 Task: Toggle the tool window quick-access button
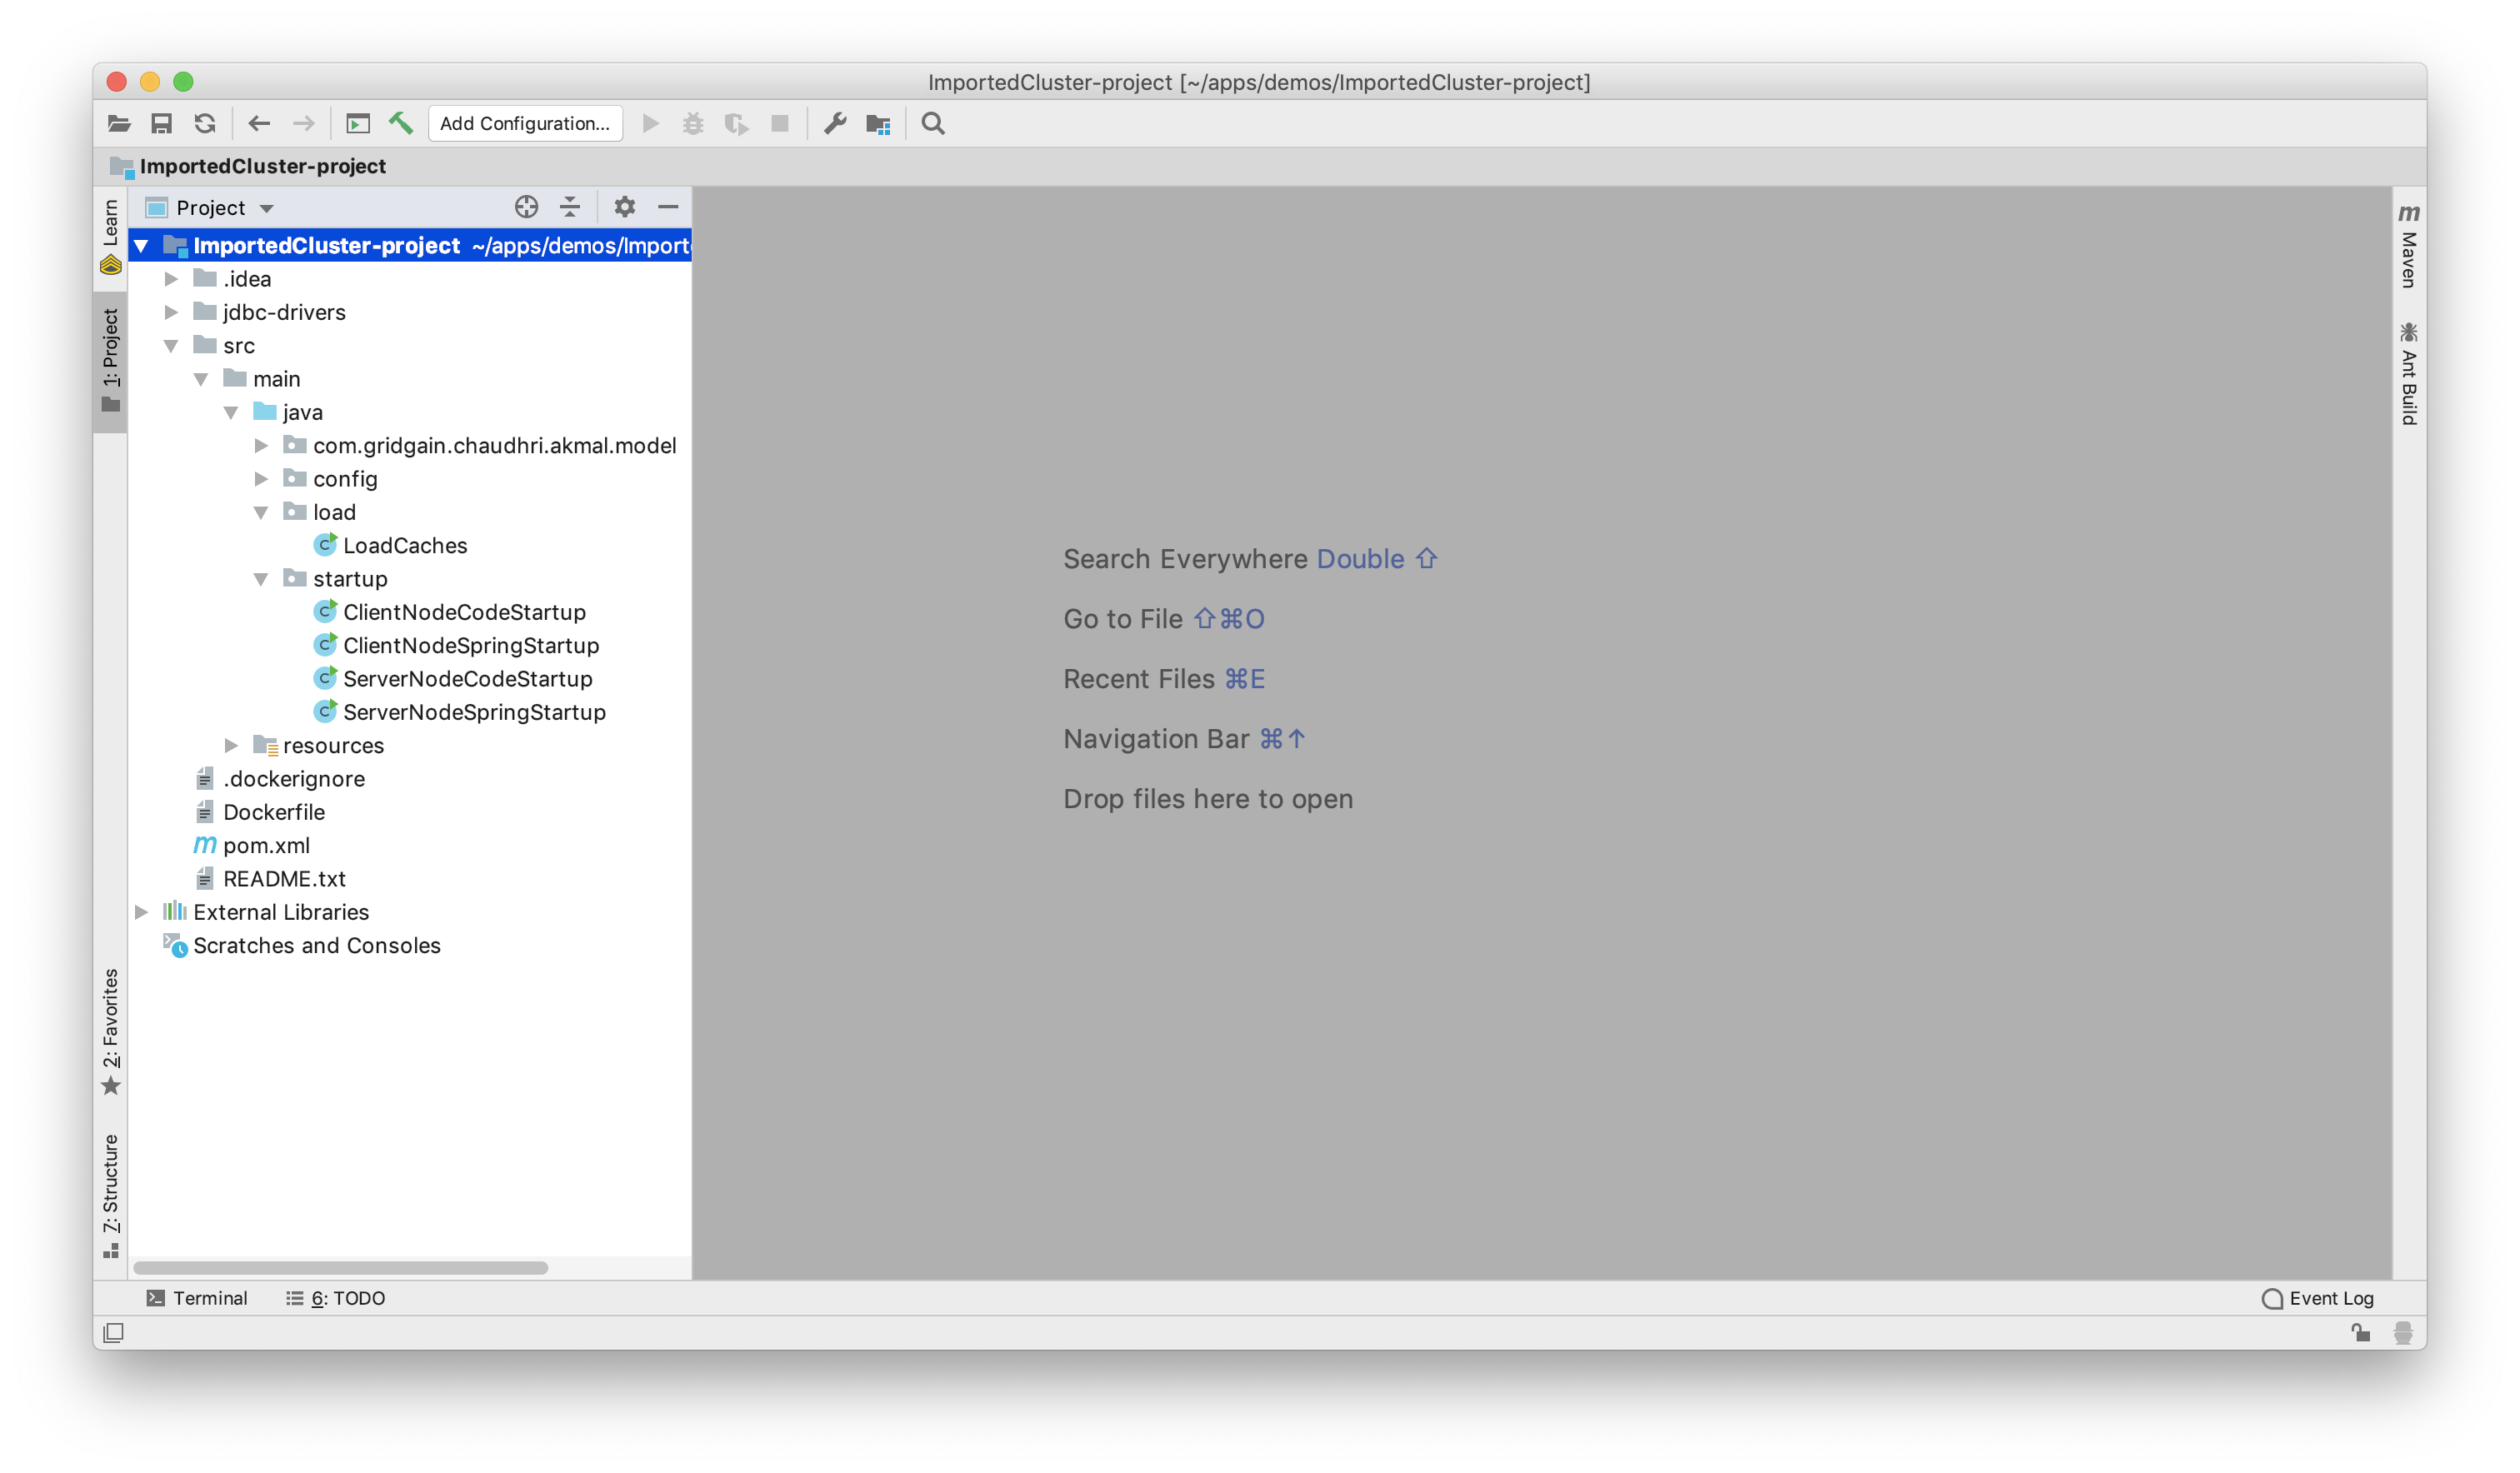pyautogui.click(x=113, y=1332)
